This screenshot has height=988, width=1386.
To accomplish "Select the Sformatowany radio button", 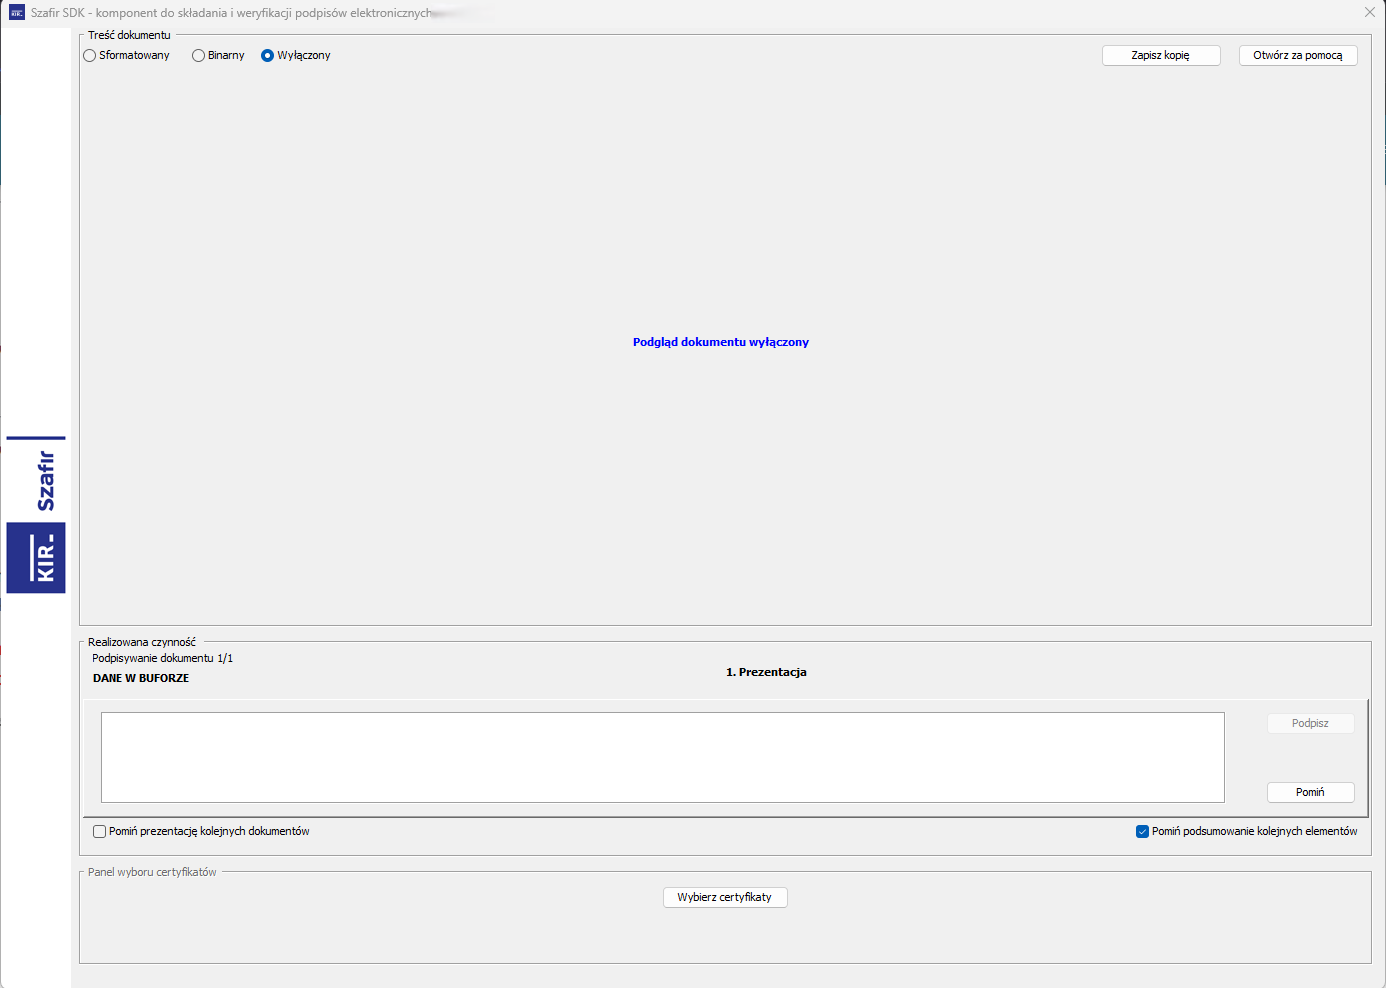I will 90,56.
